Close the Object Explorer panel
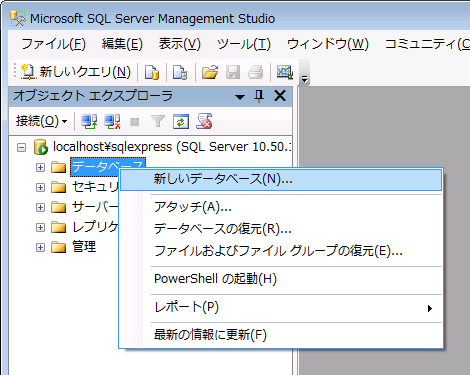Viewport: 470px width, 375px height. click(x=280, y=96)
